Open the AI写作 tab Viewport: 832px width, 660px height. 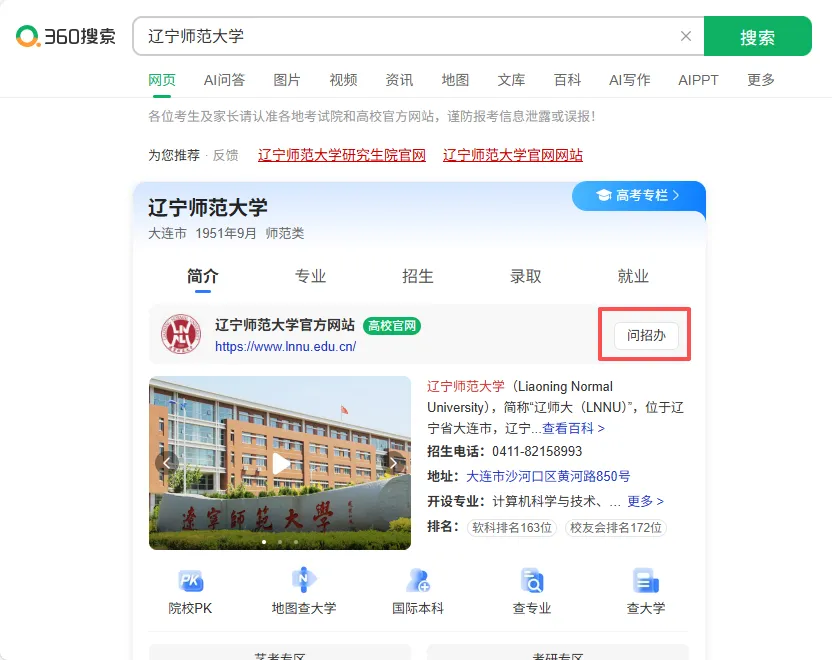(630, 80)
